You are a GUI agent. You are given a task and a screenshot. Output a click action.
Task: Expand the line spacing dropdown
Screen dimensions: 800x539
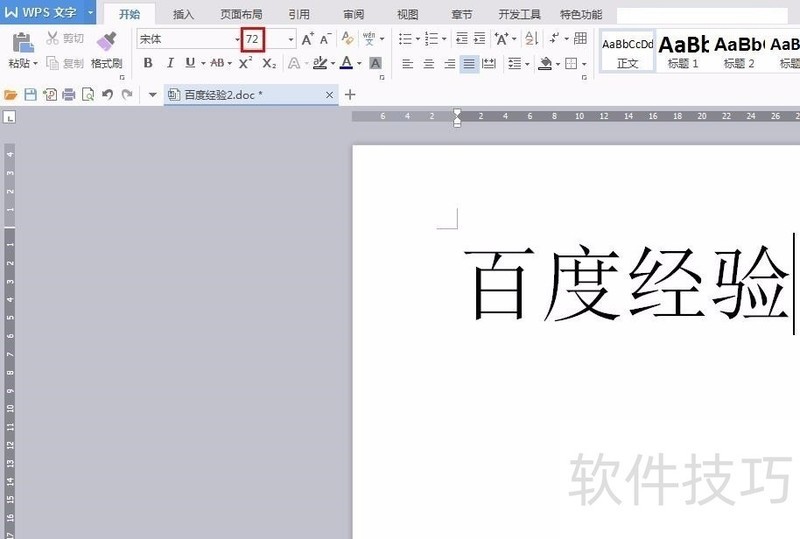point(527,63)
